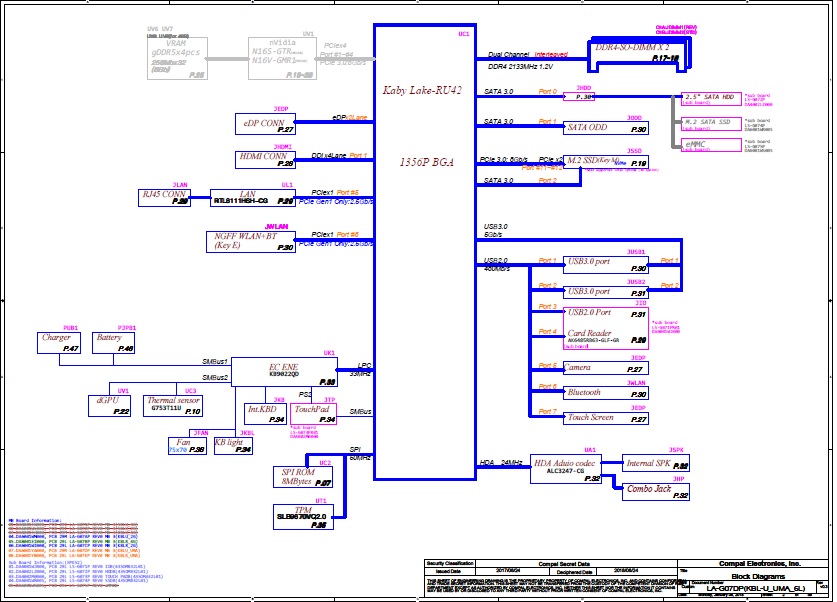The width and height of the screenshot is (837, 602).
Task: Click the M.2 SATA SSD sub-board block
Action: click(712, 124)
